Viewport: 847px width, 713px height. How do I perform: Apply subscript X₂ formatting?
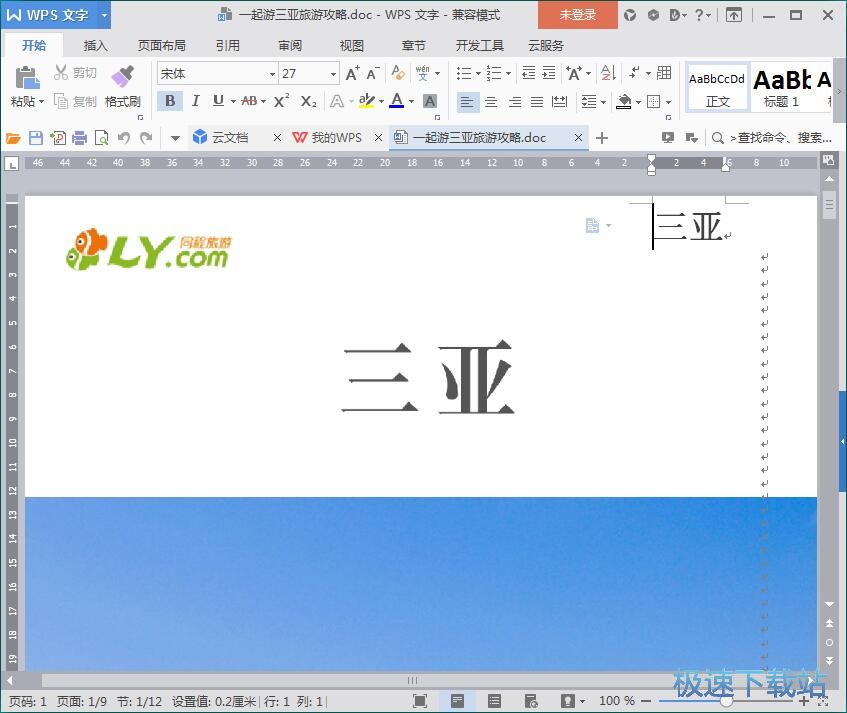(308, 101)
